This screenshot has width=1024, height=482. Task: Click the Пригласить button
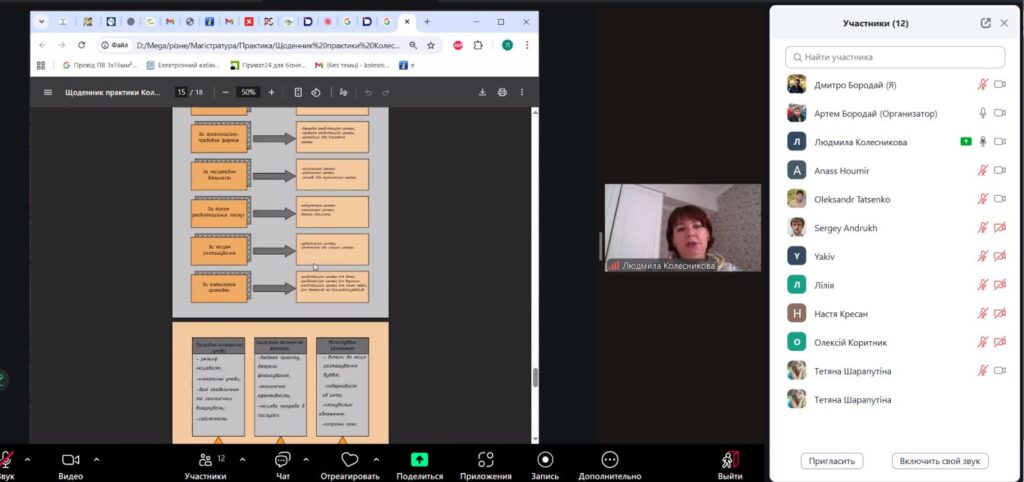click(831, 461)
